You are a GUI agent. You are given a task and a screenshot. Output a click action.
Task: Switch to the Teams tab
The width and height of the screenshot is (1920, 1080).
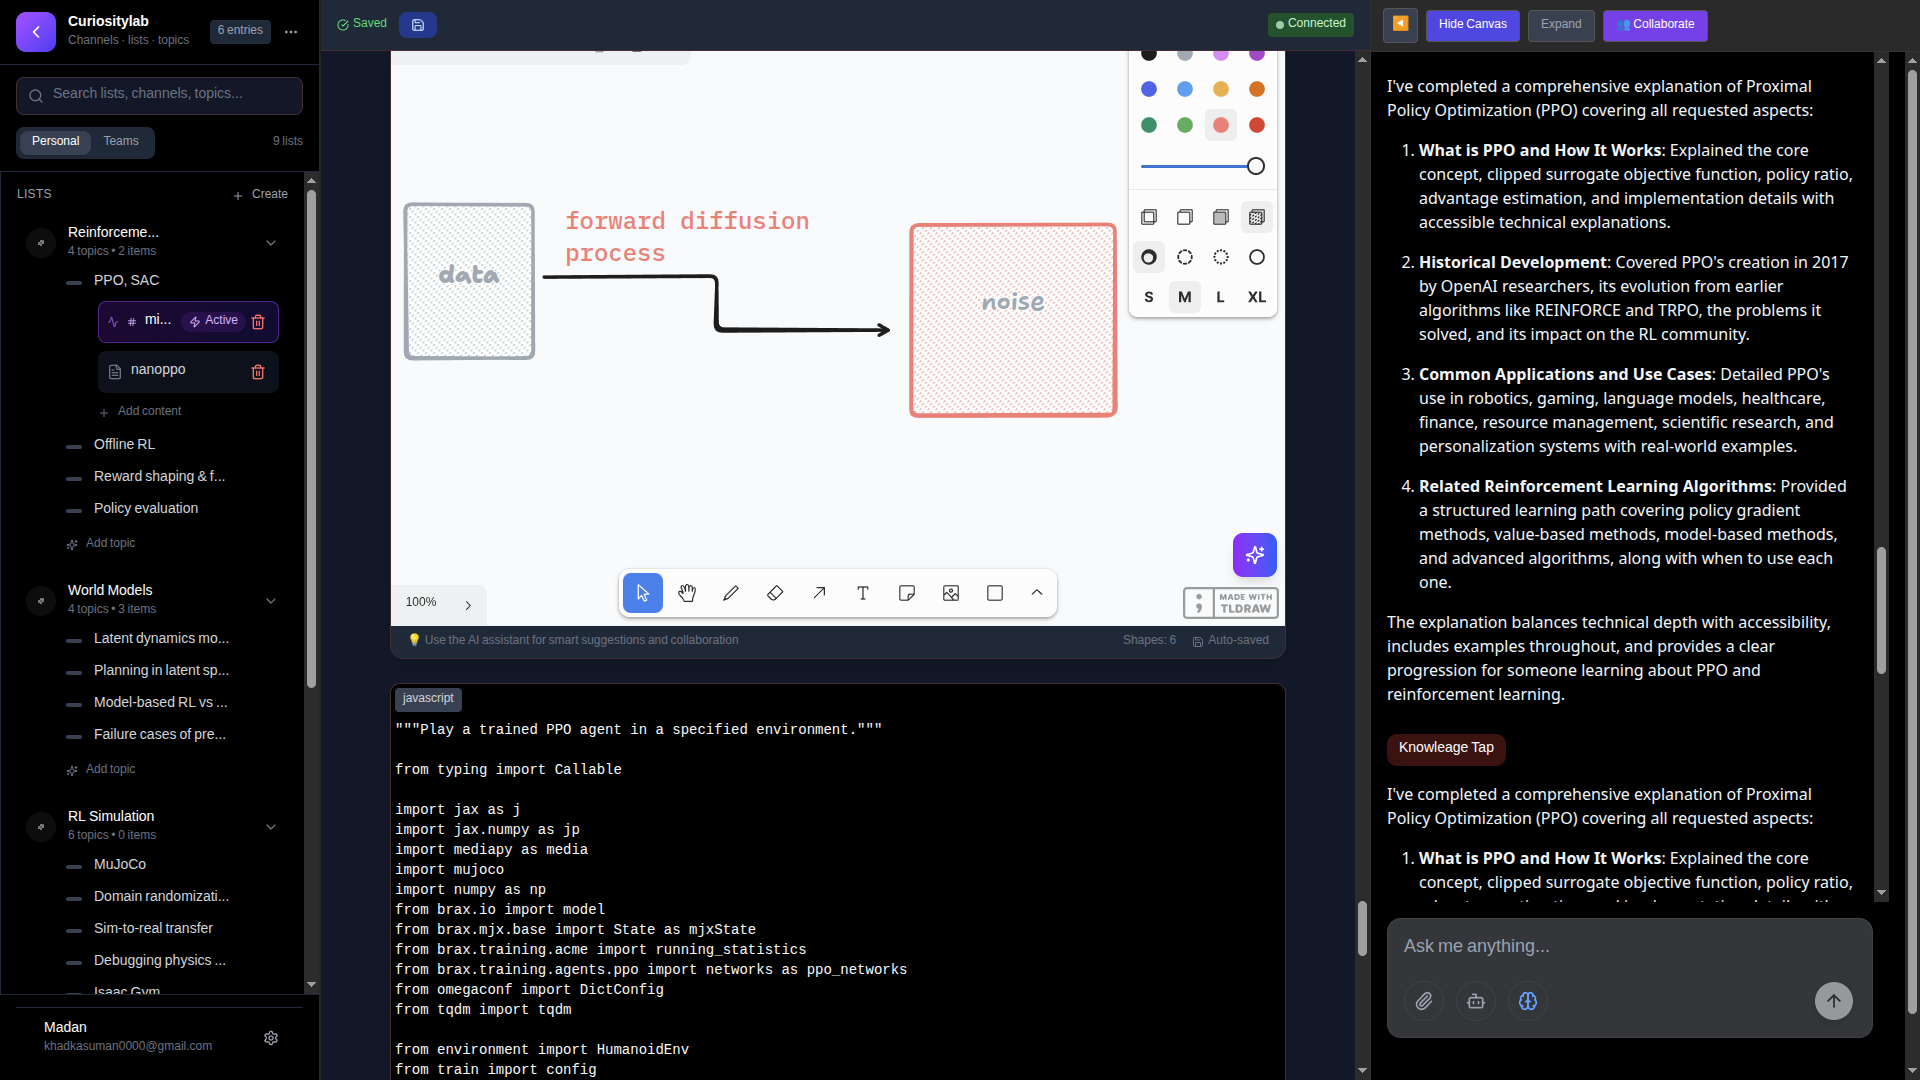(x=120, y=141)
